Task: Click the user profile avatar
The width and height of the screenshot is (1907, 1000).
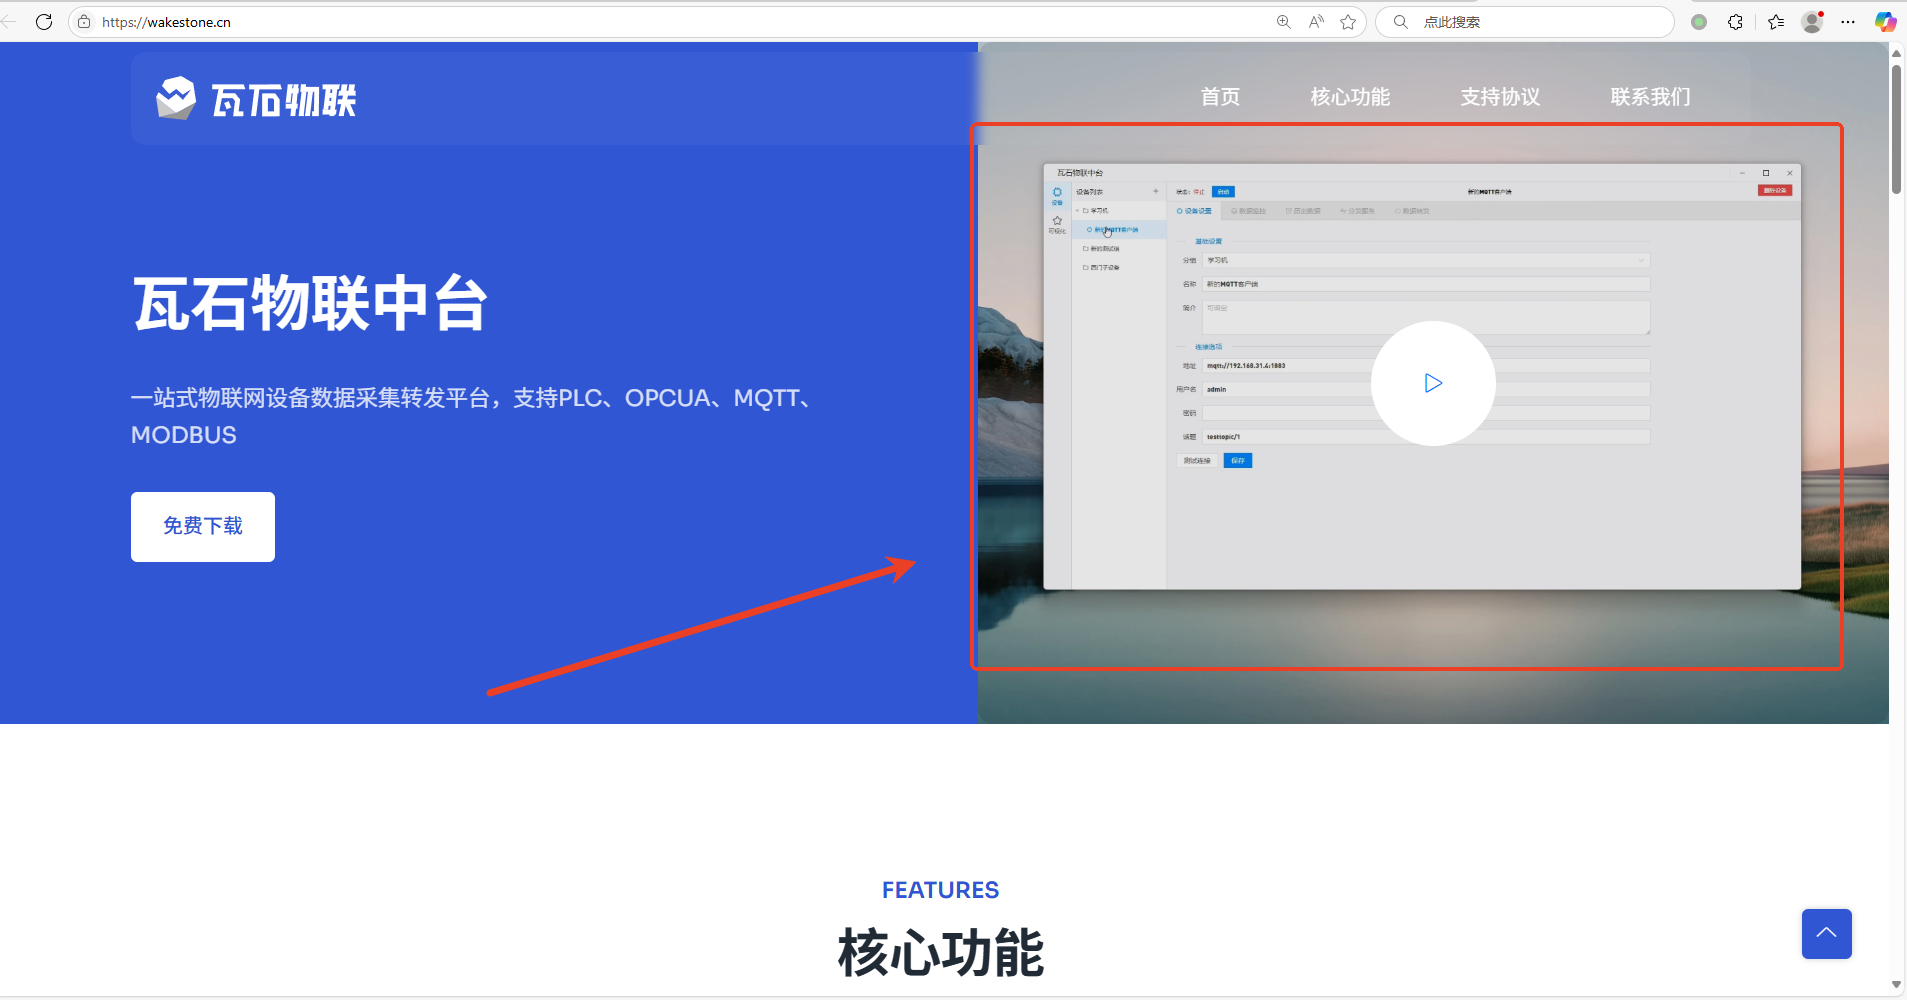Action: tap(1812, 22)
